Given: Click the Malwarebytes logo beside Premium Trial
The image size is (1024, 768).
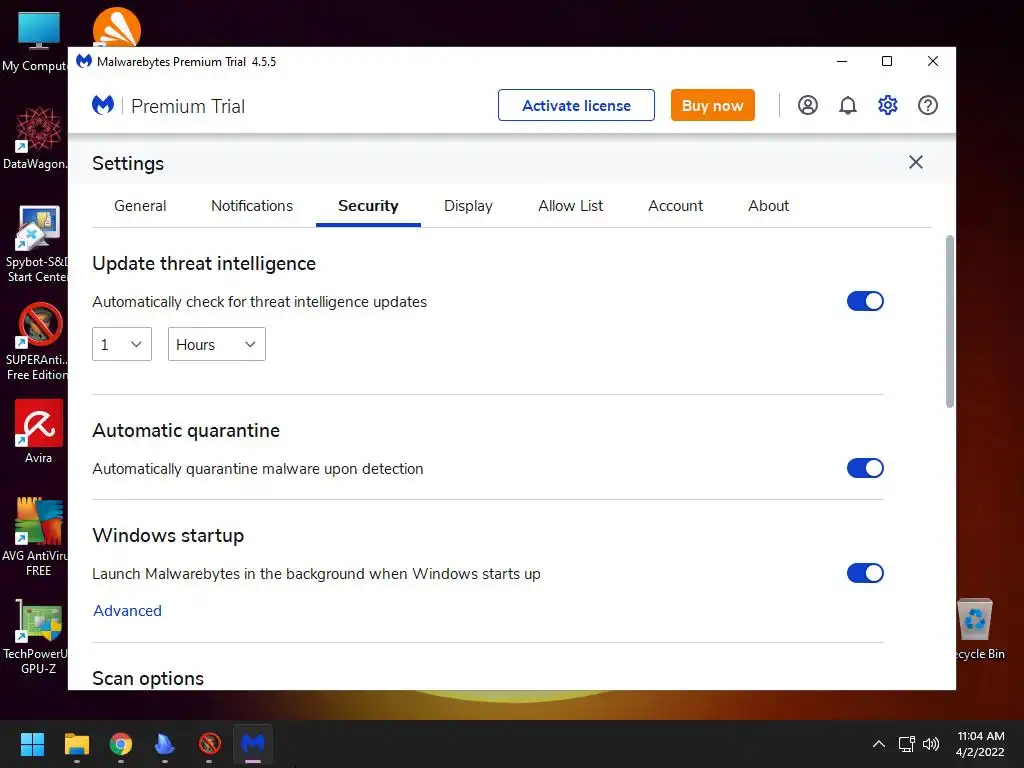Looking at the screenshot, I should [103, 105].
